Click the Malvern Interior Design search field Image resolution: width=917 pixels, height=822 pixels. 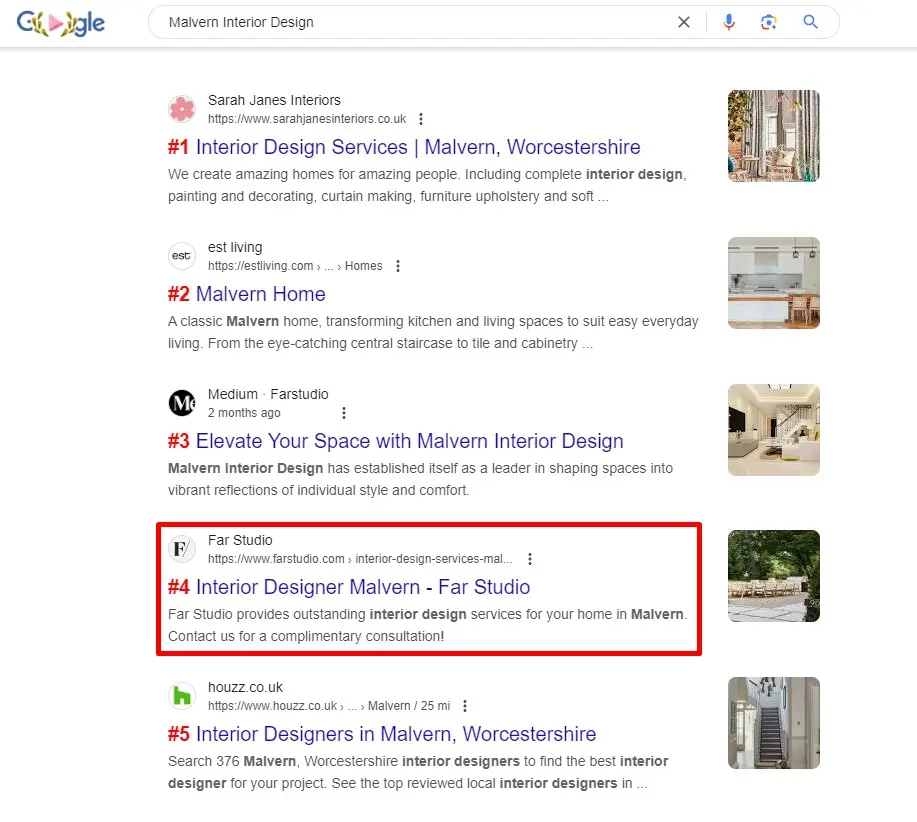coord(410,22)
